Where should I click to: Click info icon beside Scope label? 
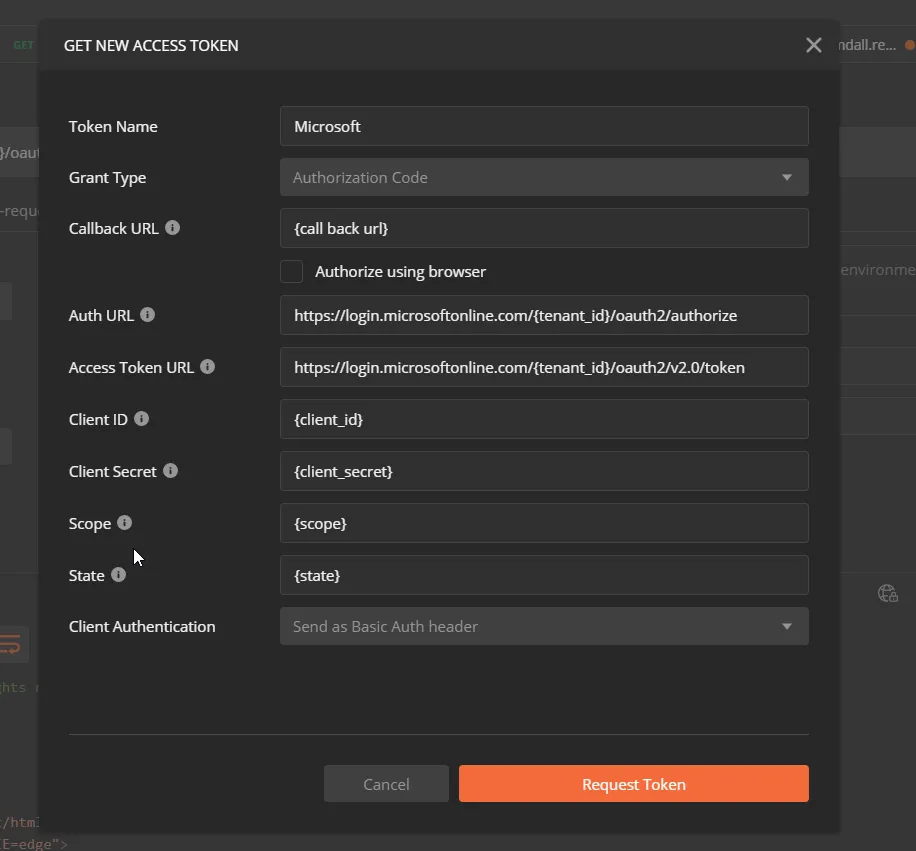pos(125,523)
